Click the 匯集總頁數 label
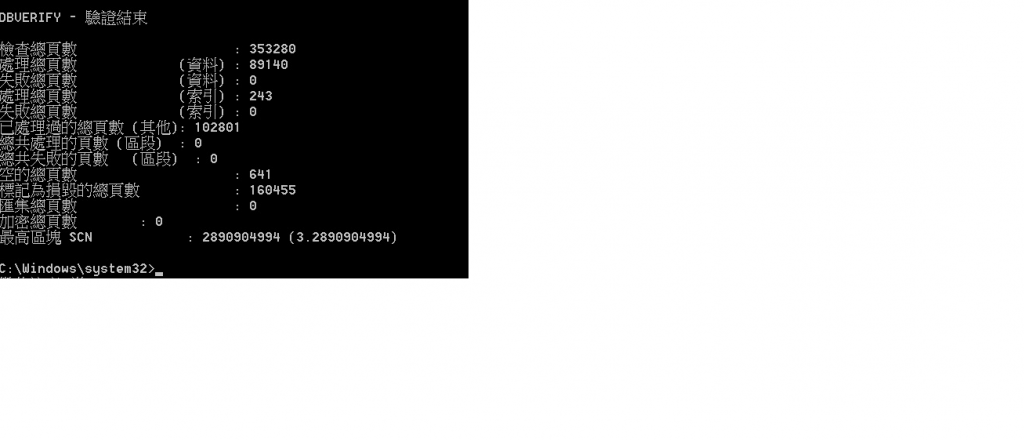This screenshot has height=440, width=1024. (39, 206)
